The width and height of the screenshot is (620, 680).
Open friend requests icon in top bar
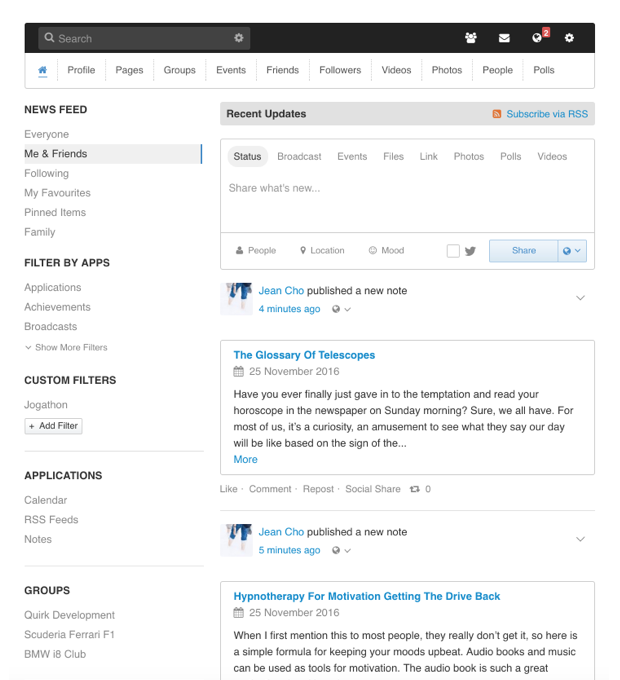pos(471,38)
